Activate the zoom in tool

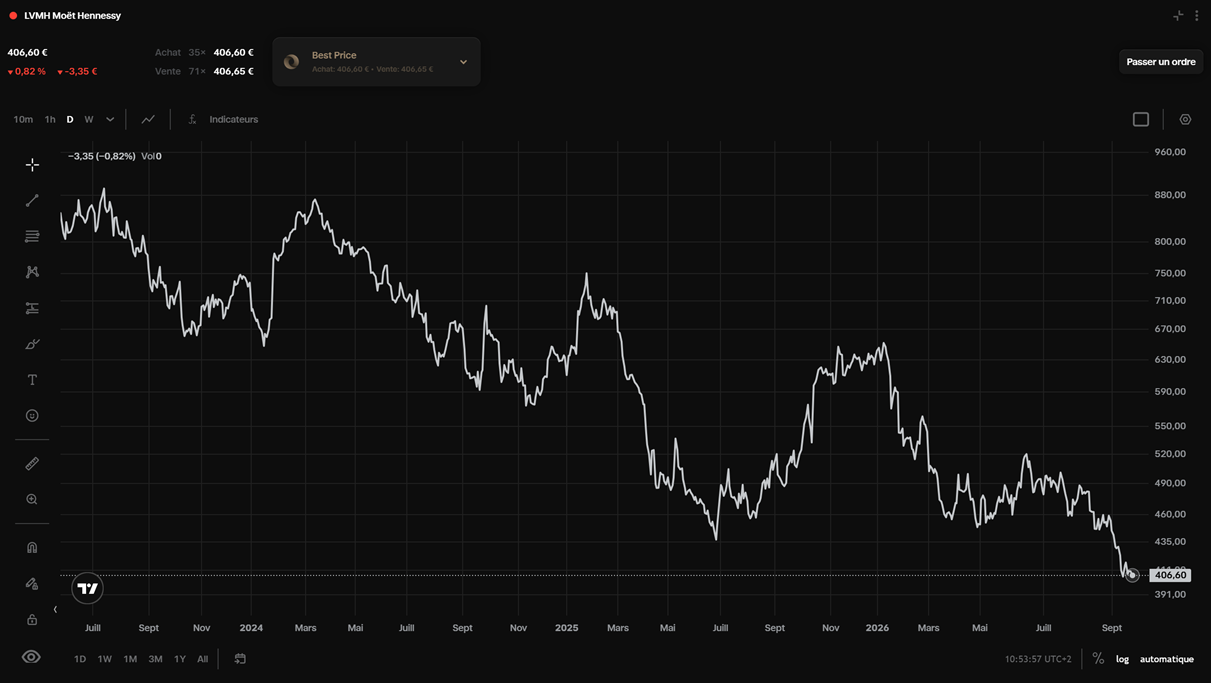click(x=32, y=499)
